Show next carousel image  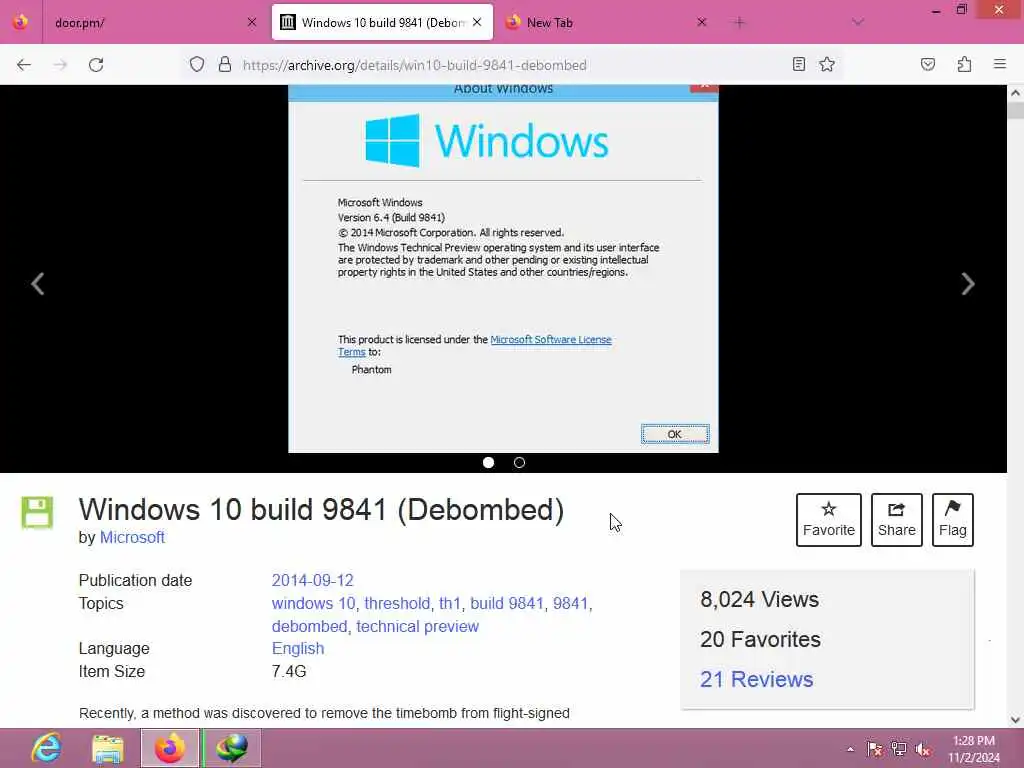tap(968, 283)
